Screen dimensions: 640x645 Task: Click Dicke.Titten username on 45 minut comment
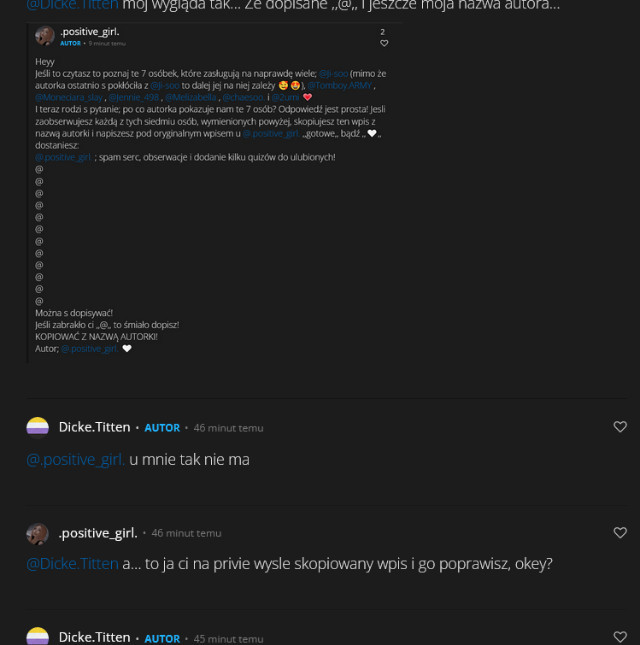pyautogui.click(x=95, y=637)
